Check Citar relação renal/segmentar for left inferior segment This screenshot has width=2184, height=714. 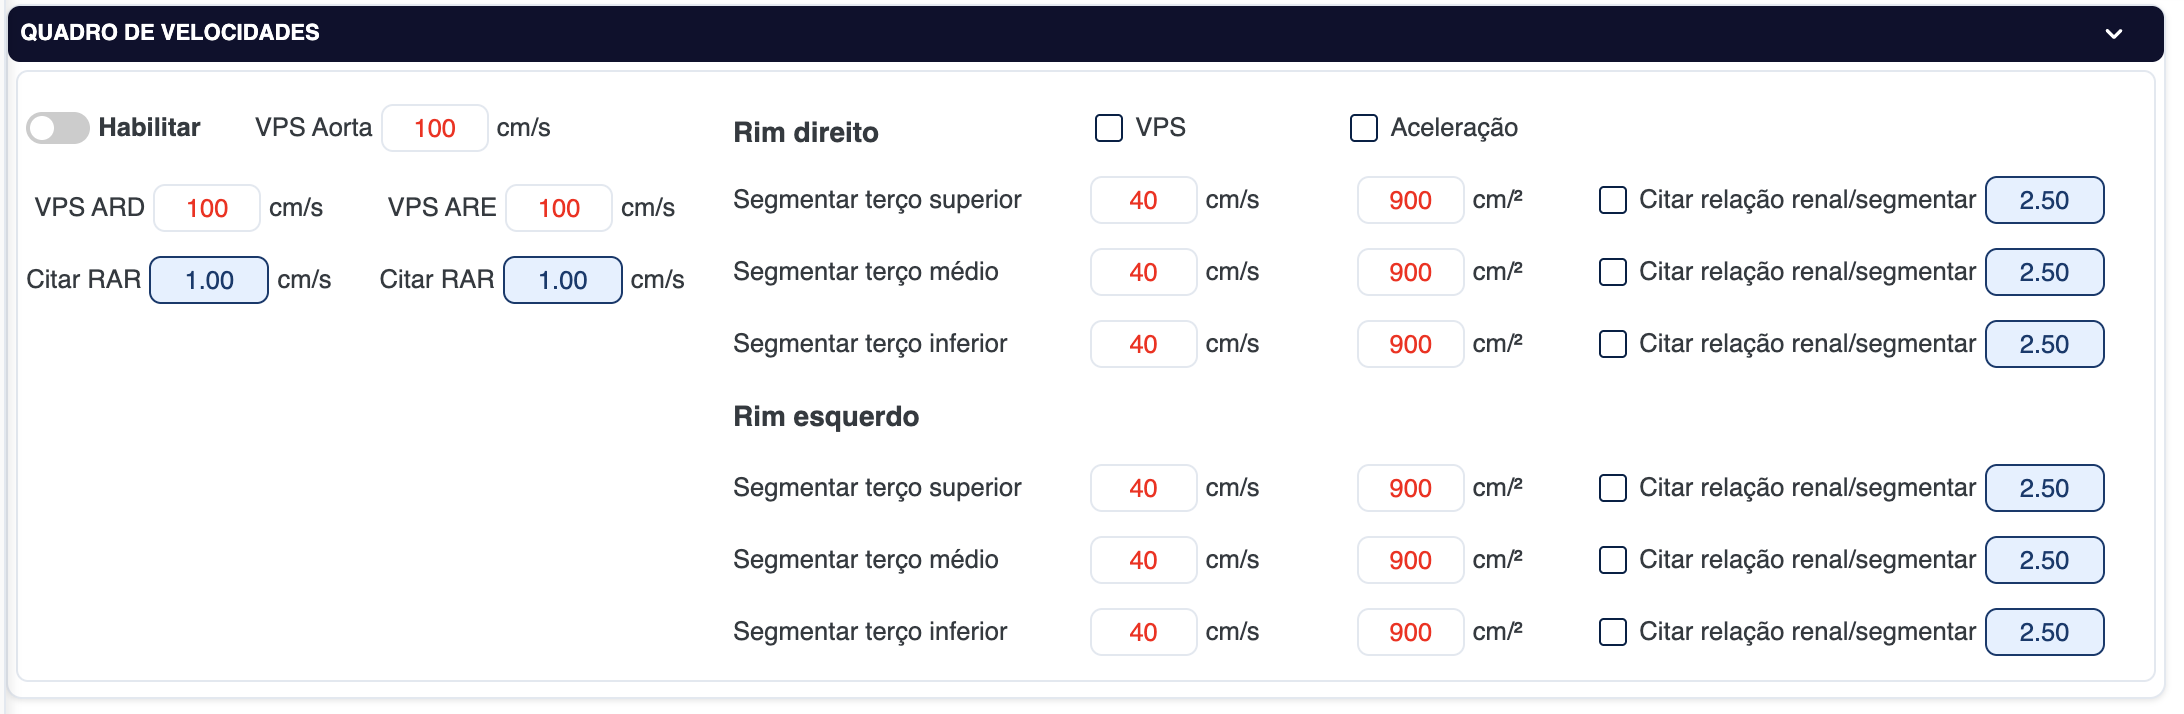(x=1613, y=632)
